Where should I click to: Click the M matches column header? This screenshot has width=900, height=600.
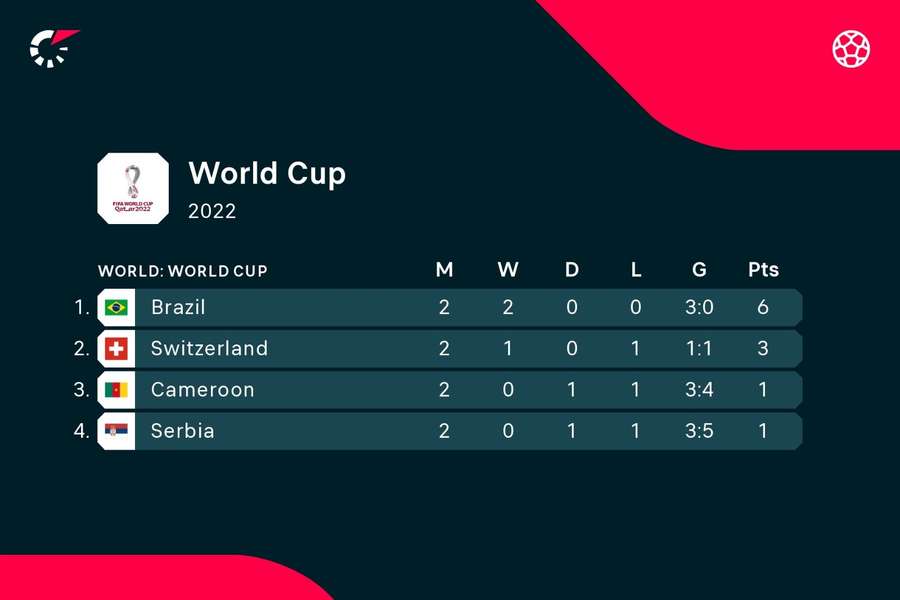point(444,269)
